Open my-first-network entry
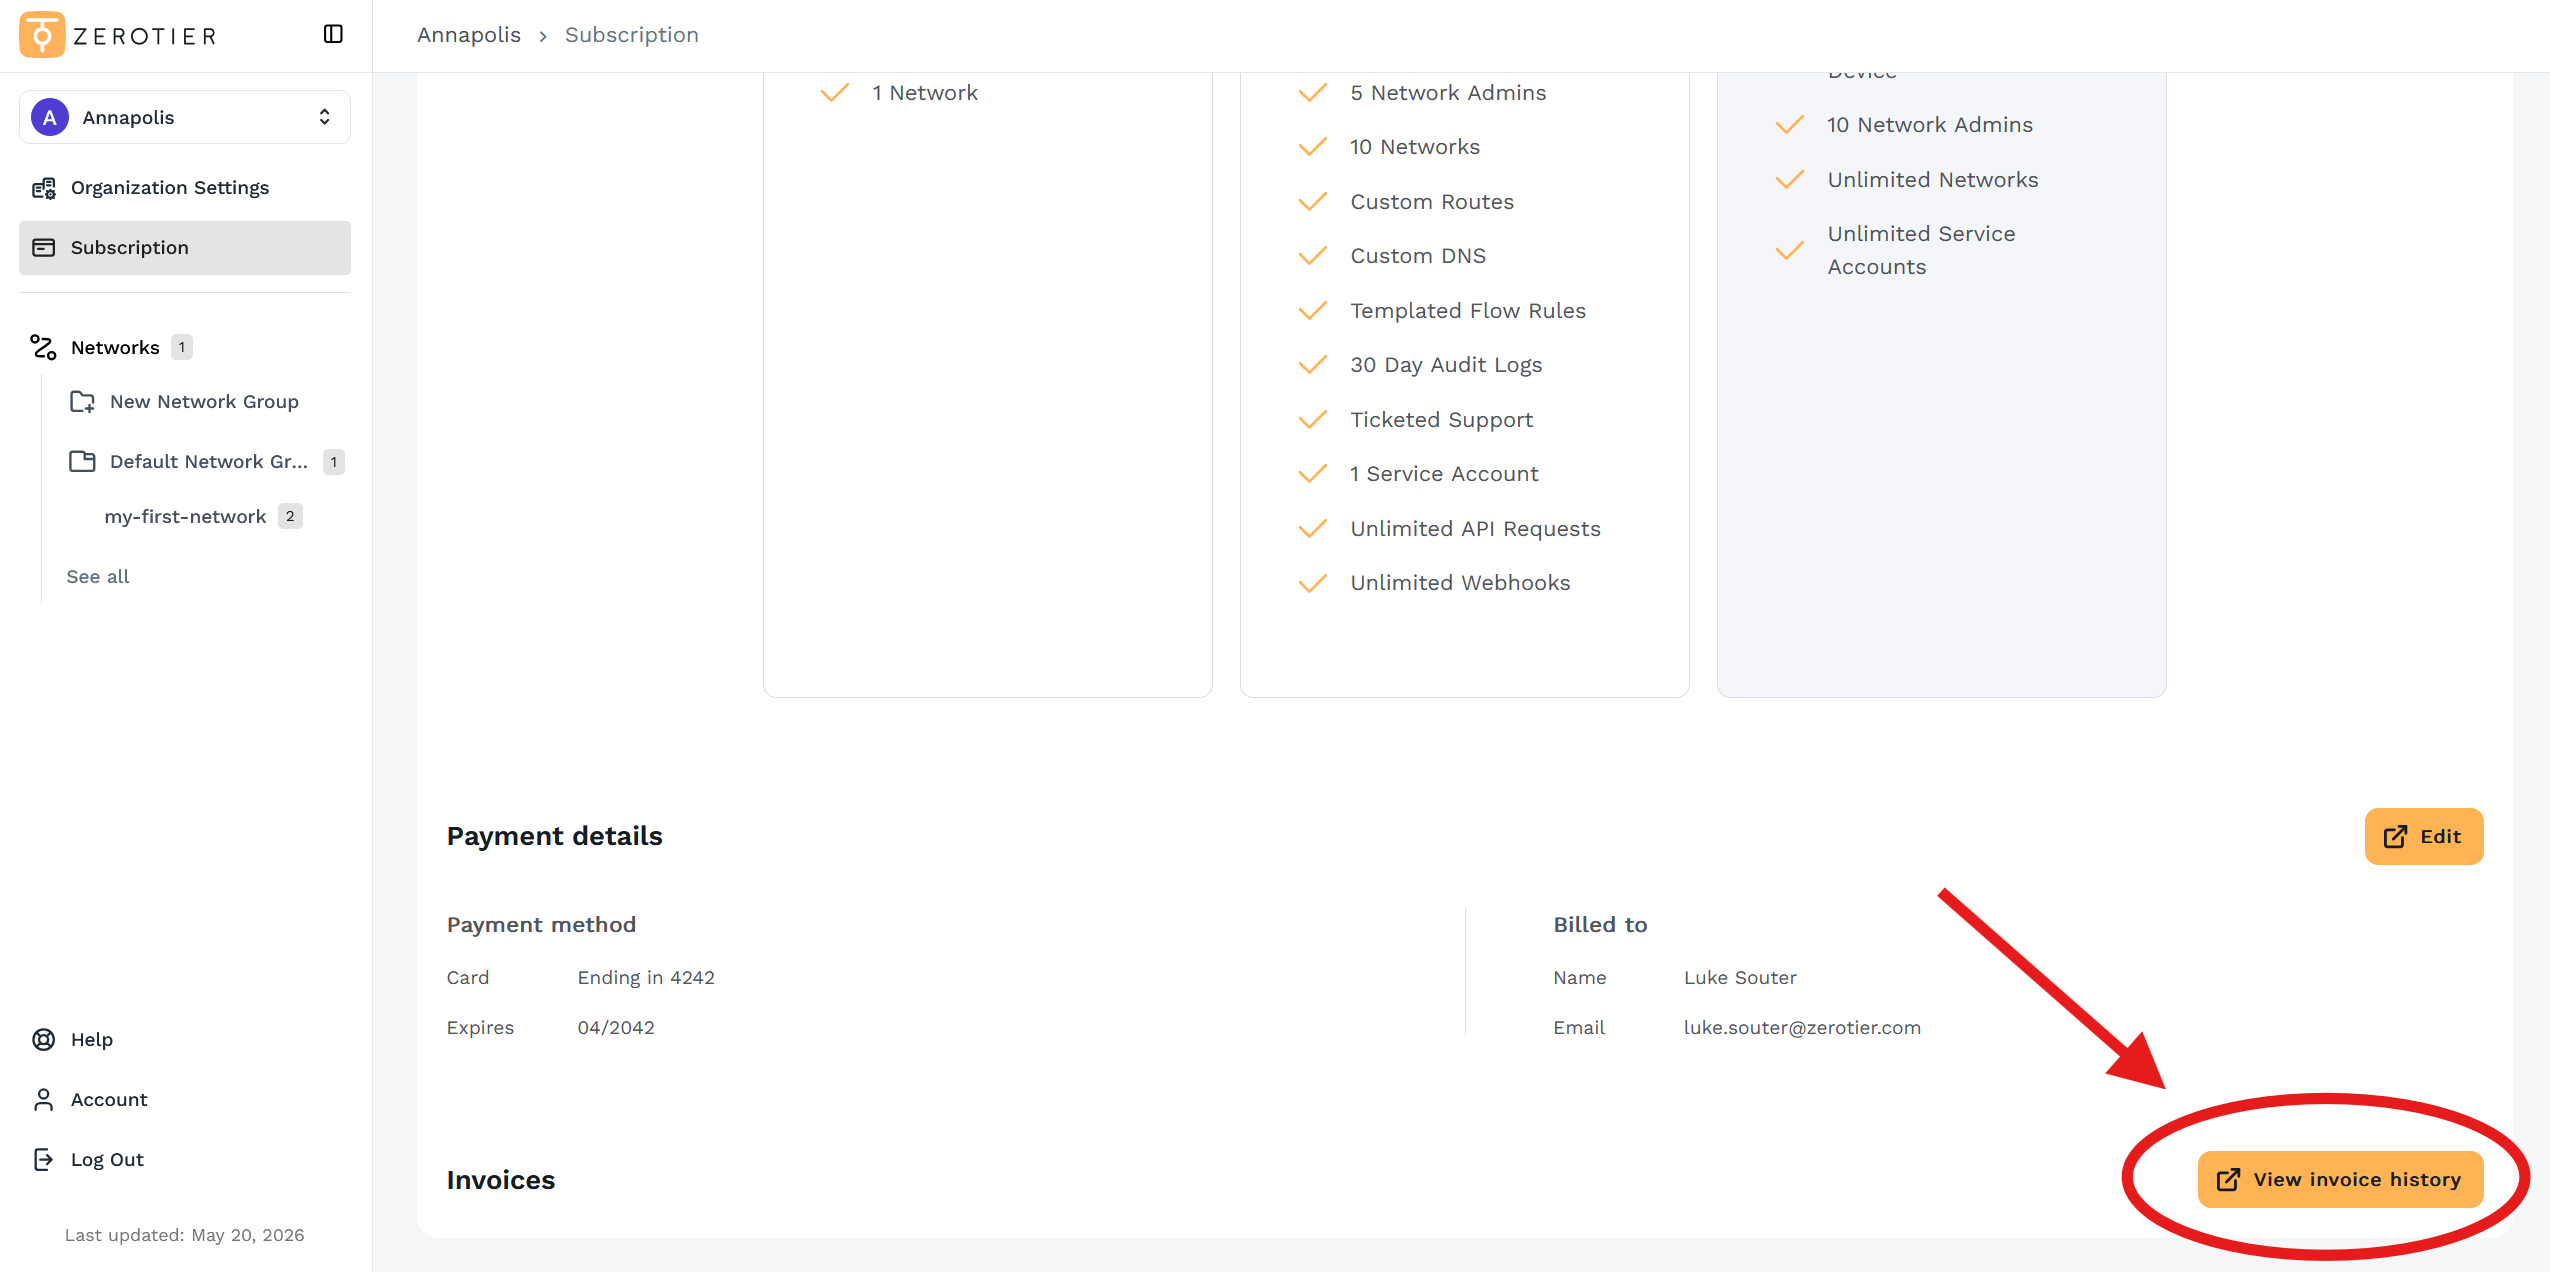This screenshot has height=1272, width=2550. (185, 517)
